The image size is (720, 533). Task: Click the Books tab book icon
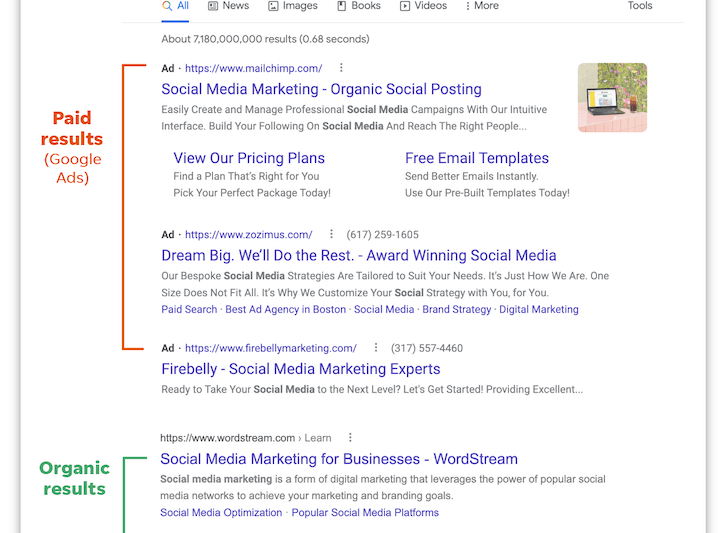point(341,6)
